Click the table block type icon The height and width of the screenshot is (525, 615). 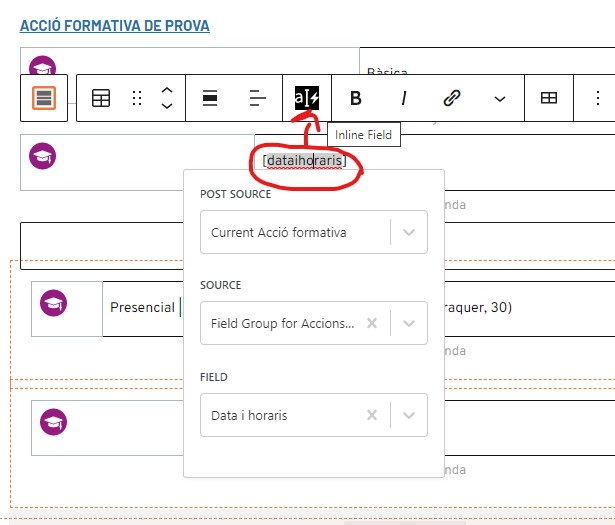coord(101,98)
